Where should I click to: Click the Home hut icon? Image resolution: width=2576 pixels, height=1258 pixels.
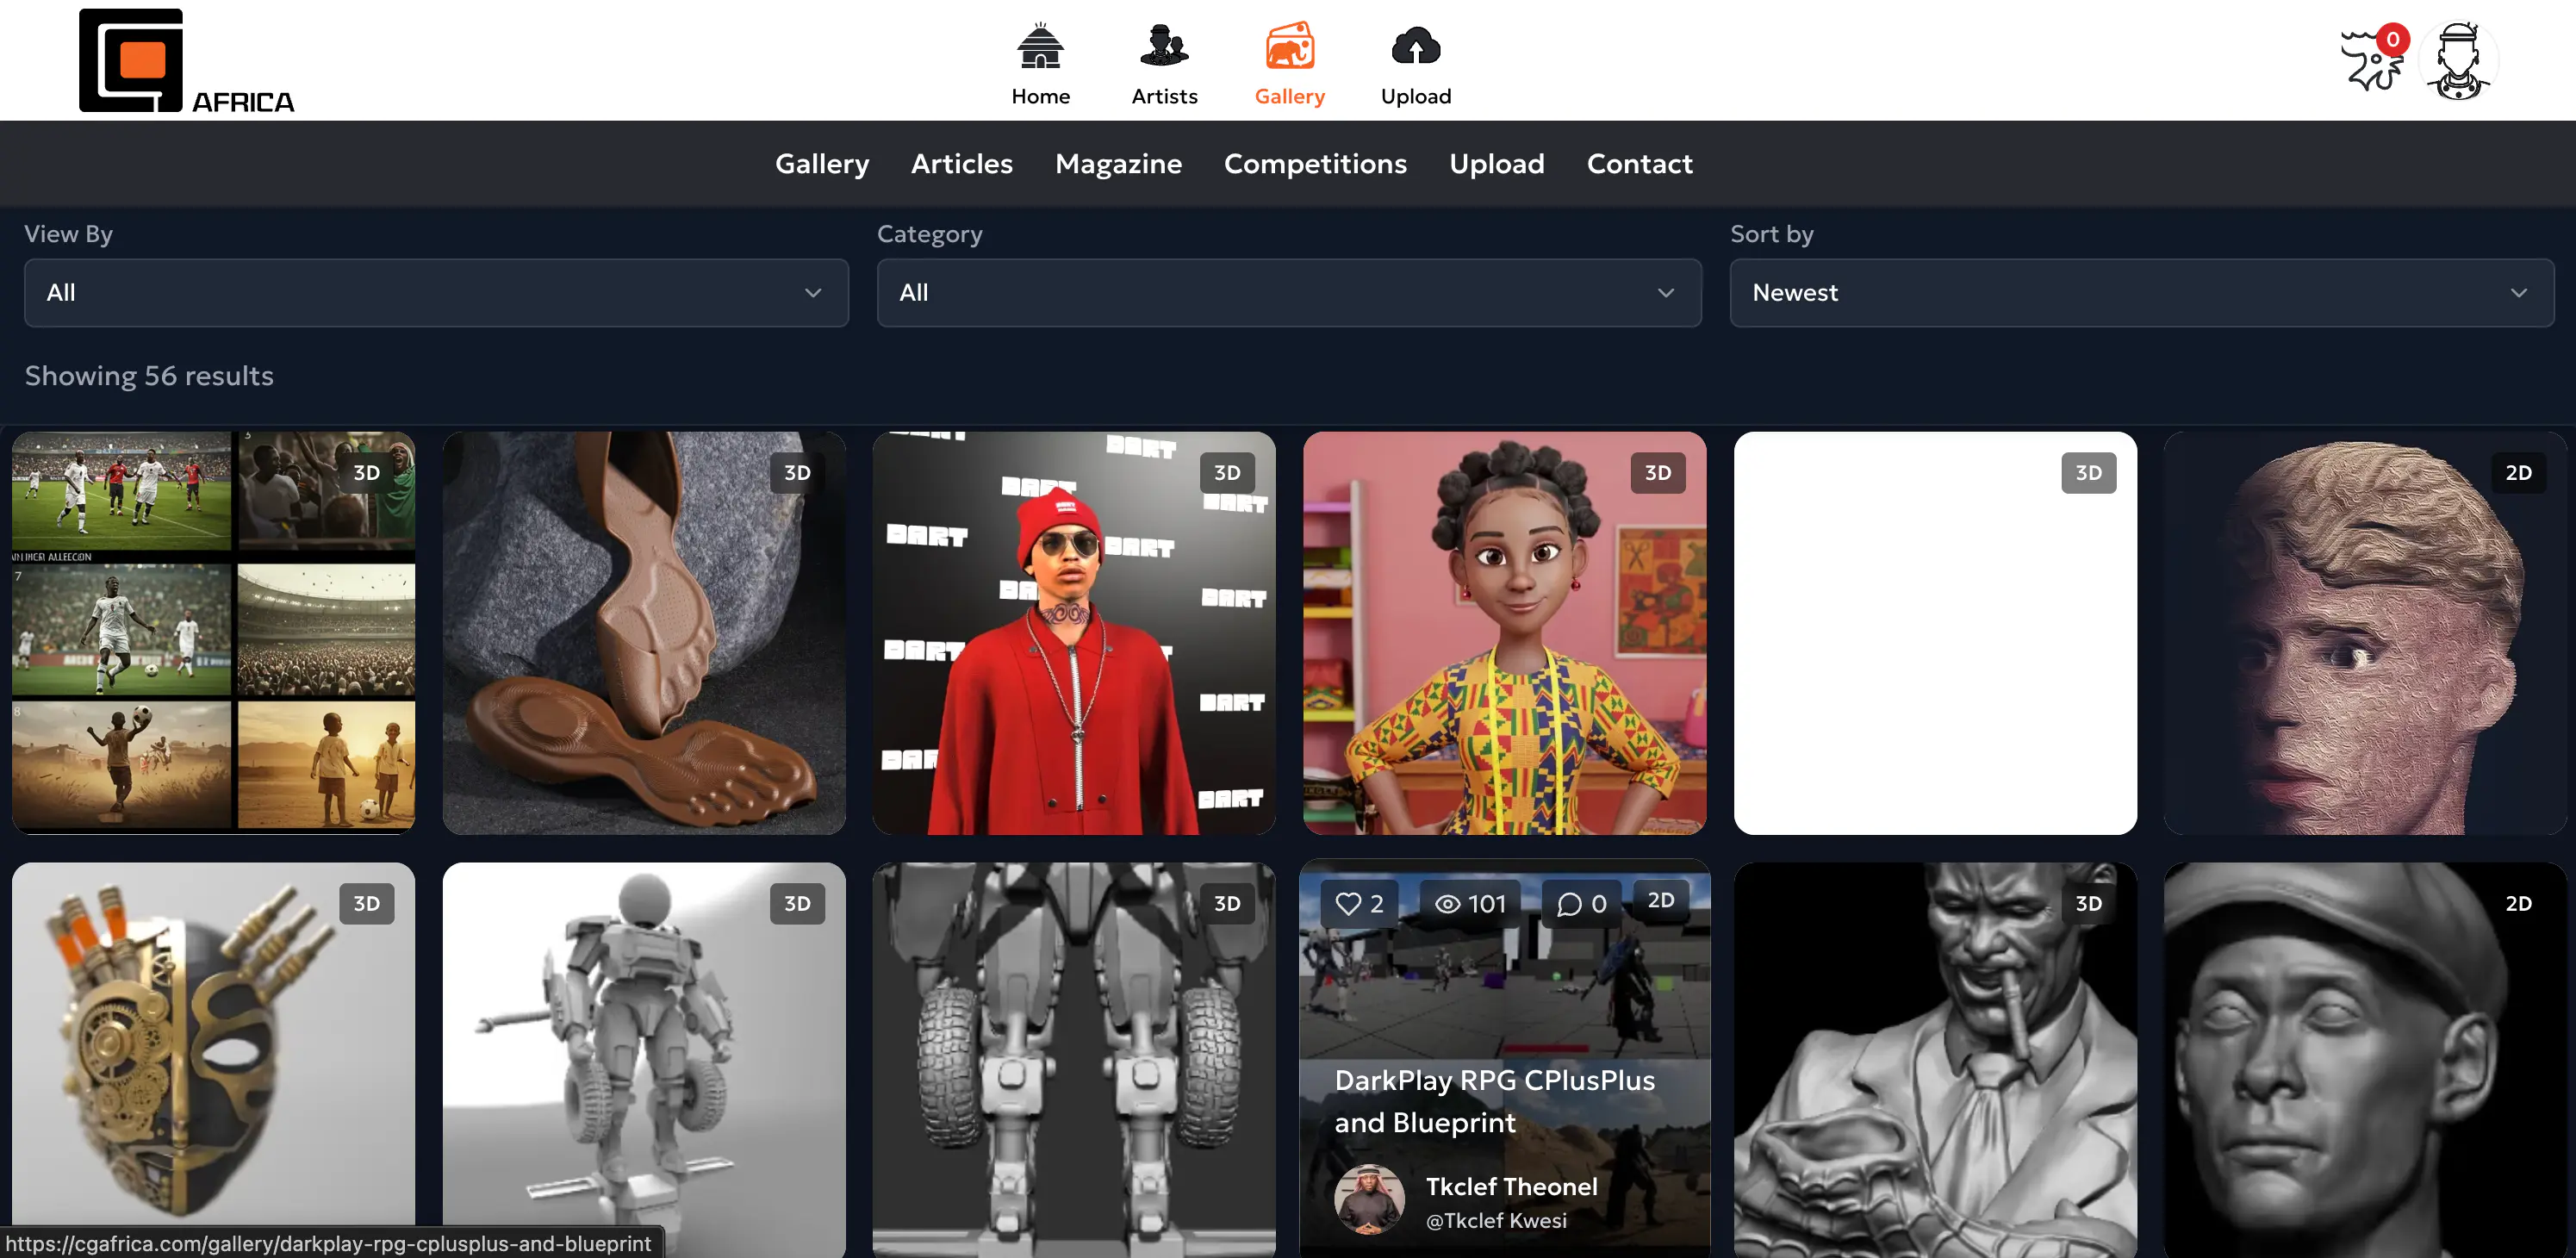[1040, 46]
